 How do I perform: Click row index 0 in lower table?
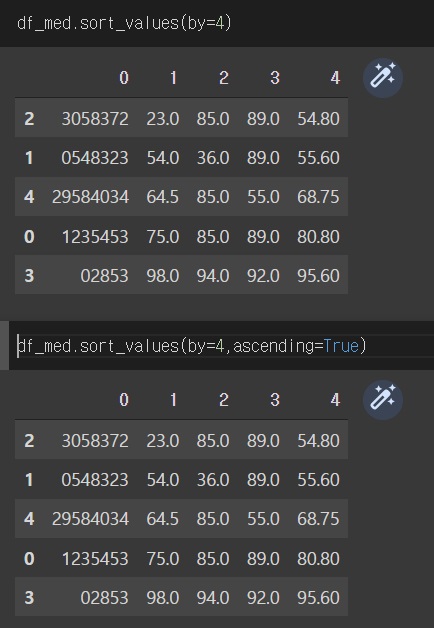(29, 558)
